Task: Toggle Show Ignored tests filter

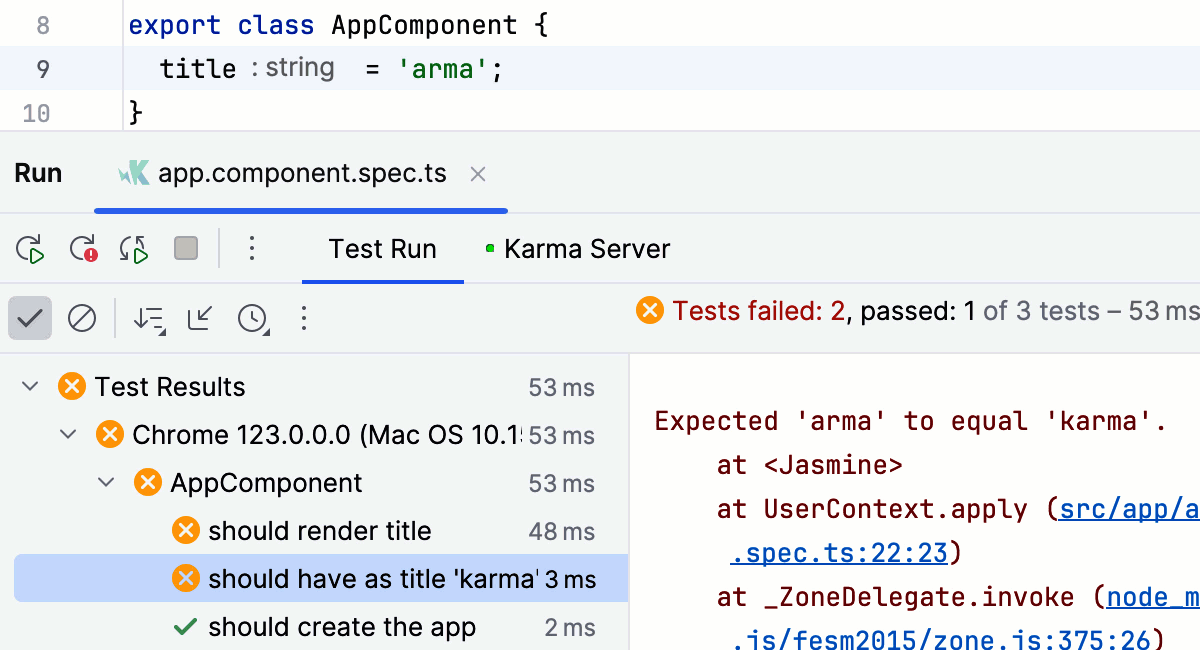Action: (82, 318)
